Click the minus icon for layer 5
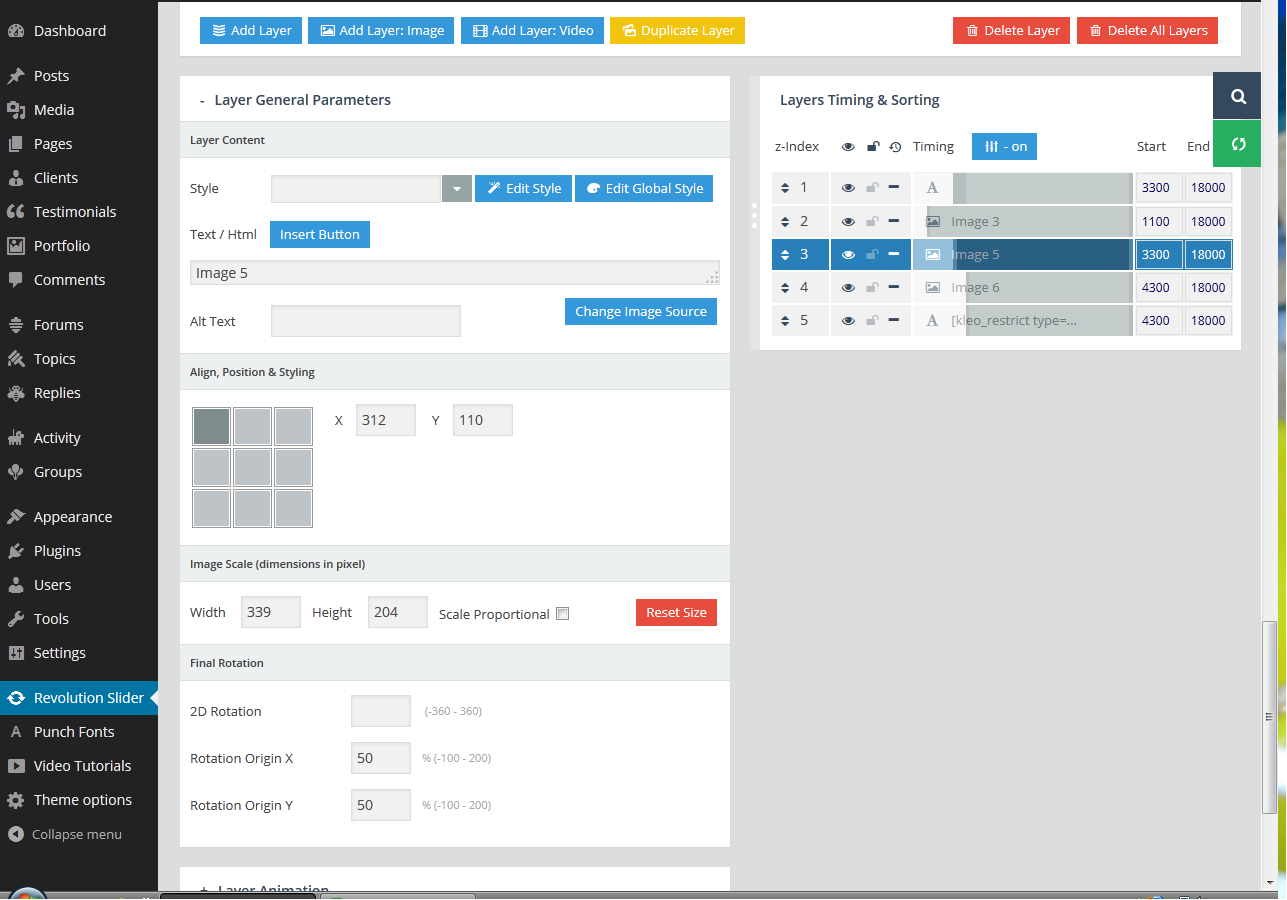The height and width of the screenshot is (900, 1287). point(894,321)
